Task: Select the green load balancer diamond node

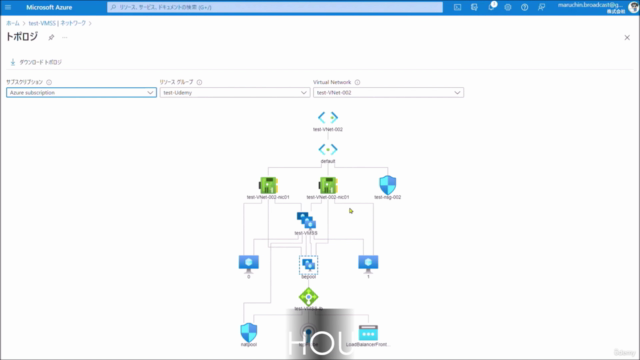Action: point(309,296)
